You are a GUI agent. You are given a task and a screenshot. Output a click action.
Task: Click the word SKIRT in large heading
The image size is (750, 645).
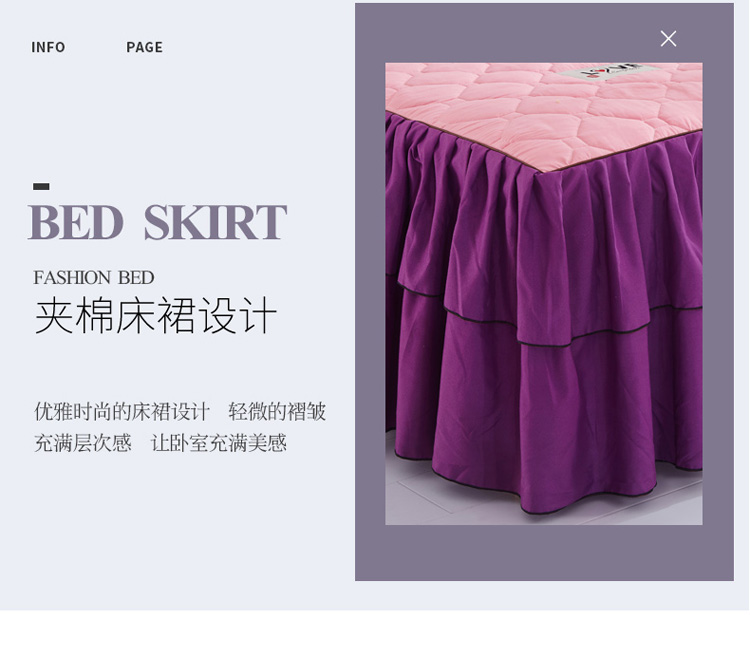[215, 222]
